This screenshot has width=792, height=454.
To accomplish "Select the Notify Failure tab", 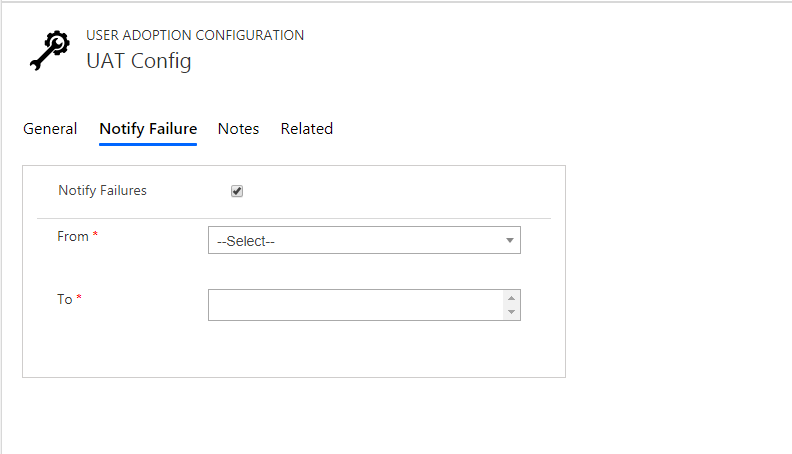I will click(148, 129).
